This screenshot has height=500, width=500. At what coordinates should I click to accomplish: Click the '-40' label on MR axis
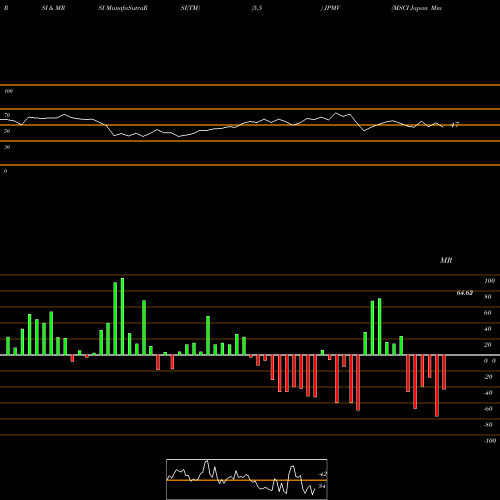488,393
